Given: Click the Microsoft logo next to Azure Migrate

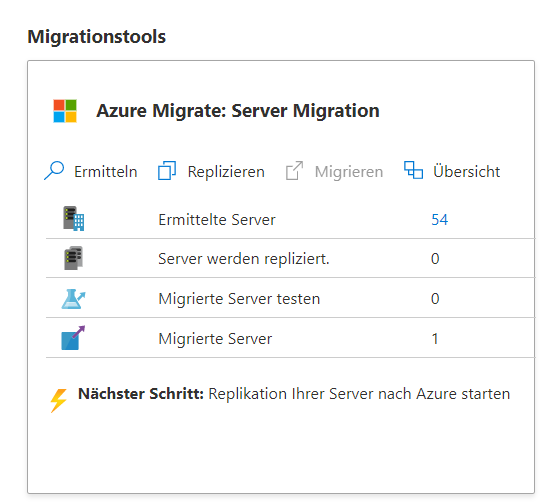Looking at the screenshot, I should (65, 111).
